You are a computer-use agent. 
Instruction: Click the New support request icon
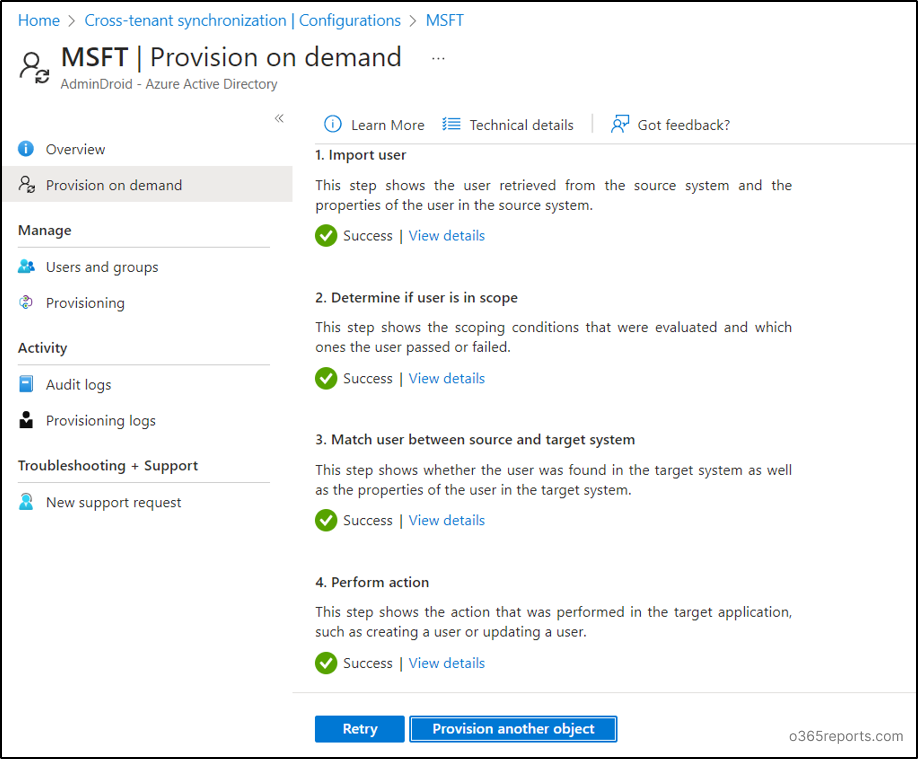(27, 502)
